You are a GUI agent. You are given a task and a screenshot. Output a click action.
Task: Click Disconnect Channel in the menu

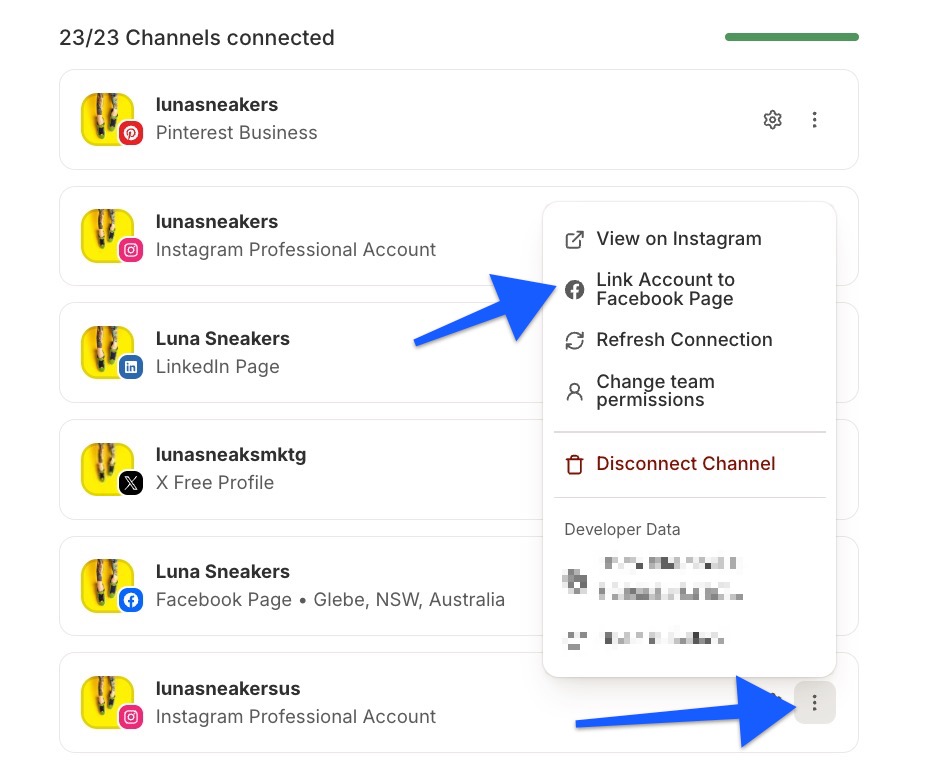[685, 464]
